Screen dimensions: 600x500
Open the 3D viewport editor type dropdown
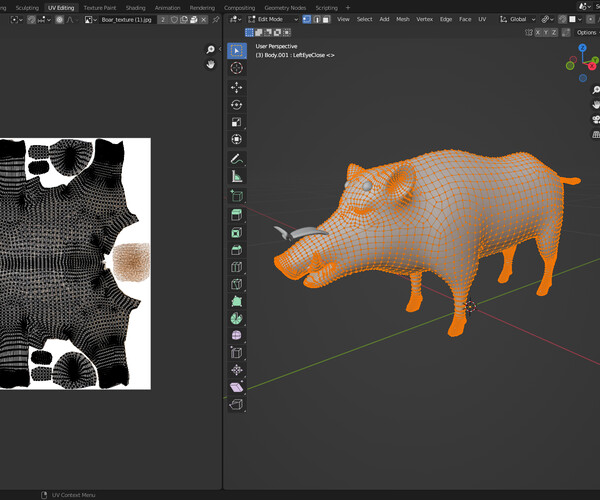click(x=235, y=19)
